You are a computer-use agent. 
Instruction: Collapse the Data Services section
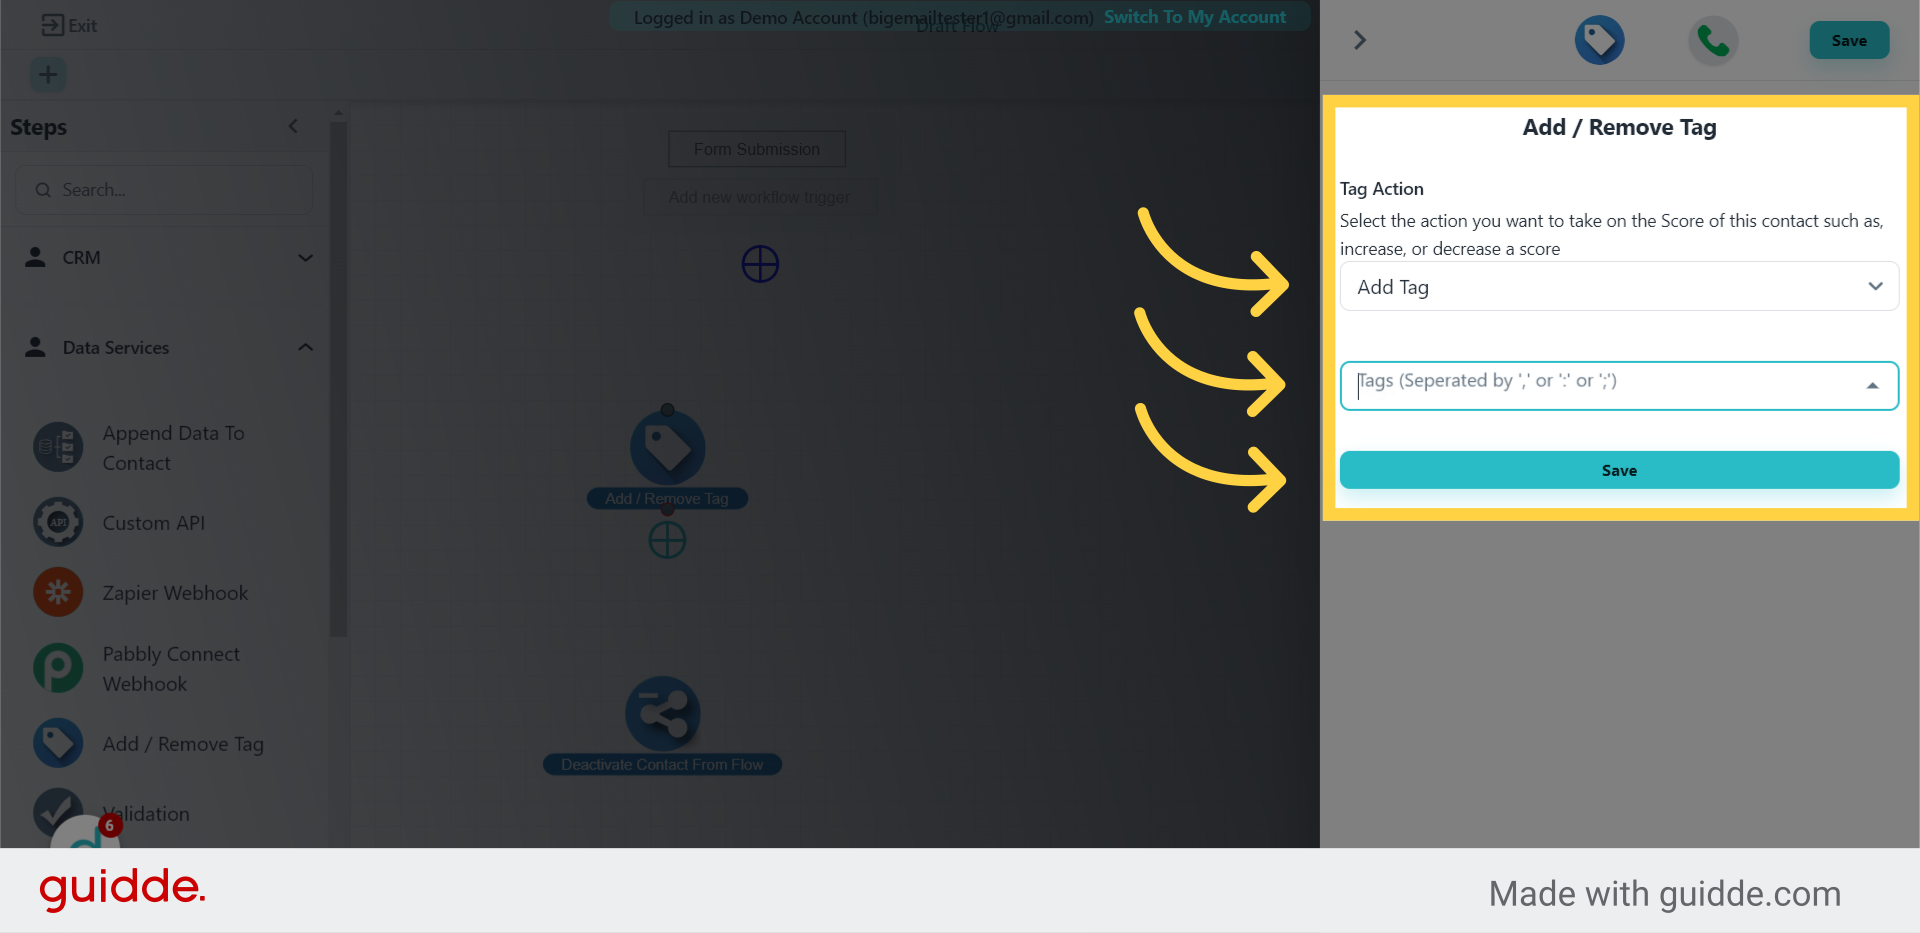(x=306, y=347)
